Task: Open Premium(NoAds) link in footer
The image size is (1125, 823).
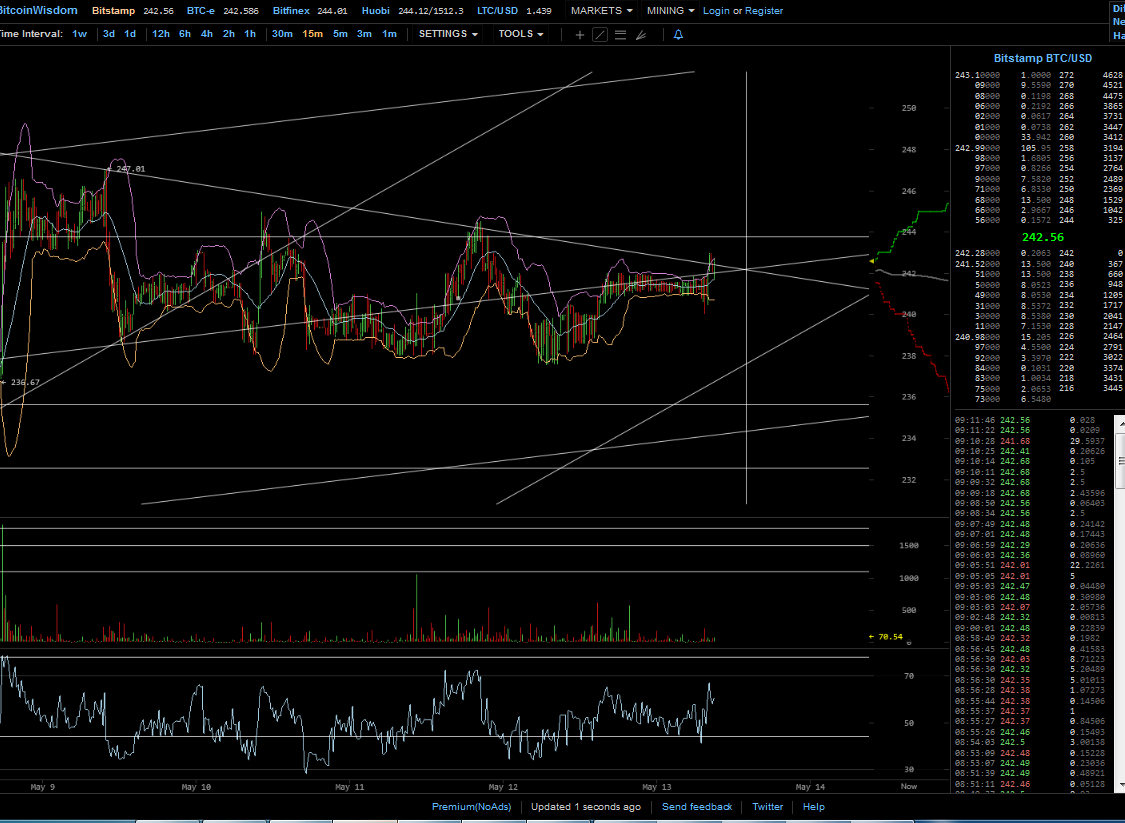Action: click(471, 806)
